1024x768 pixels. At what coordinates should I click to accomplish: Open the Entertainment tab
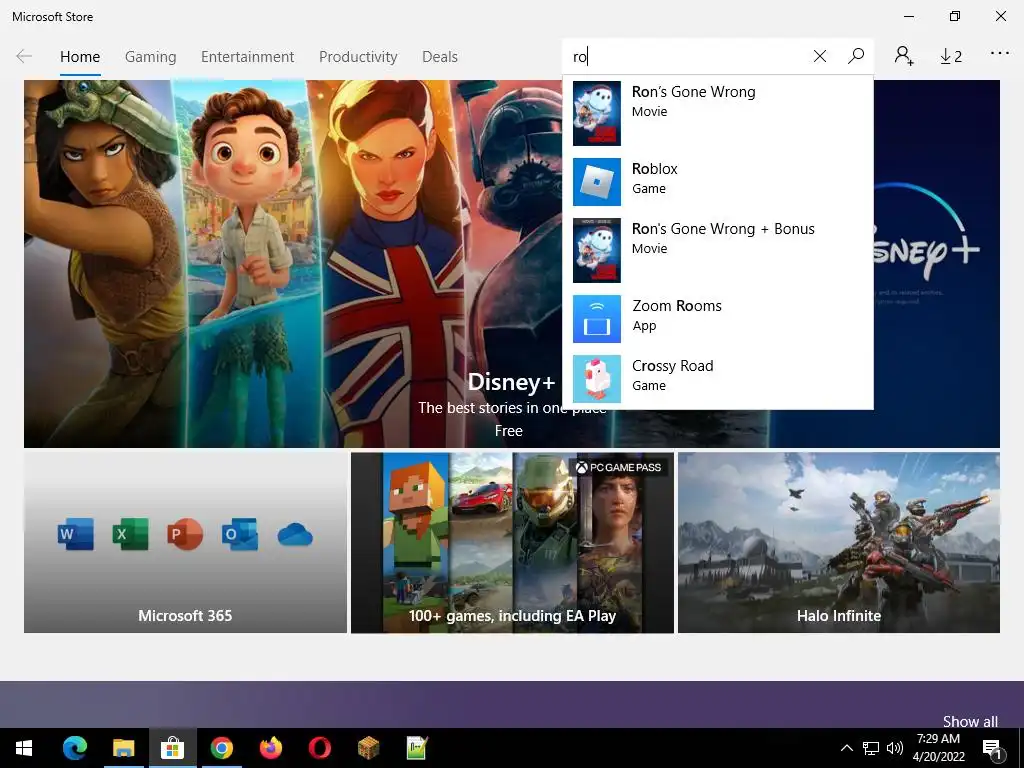tap(248, 57)
